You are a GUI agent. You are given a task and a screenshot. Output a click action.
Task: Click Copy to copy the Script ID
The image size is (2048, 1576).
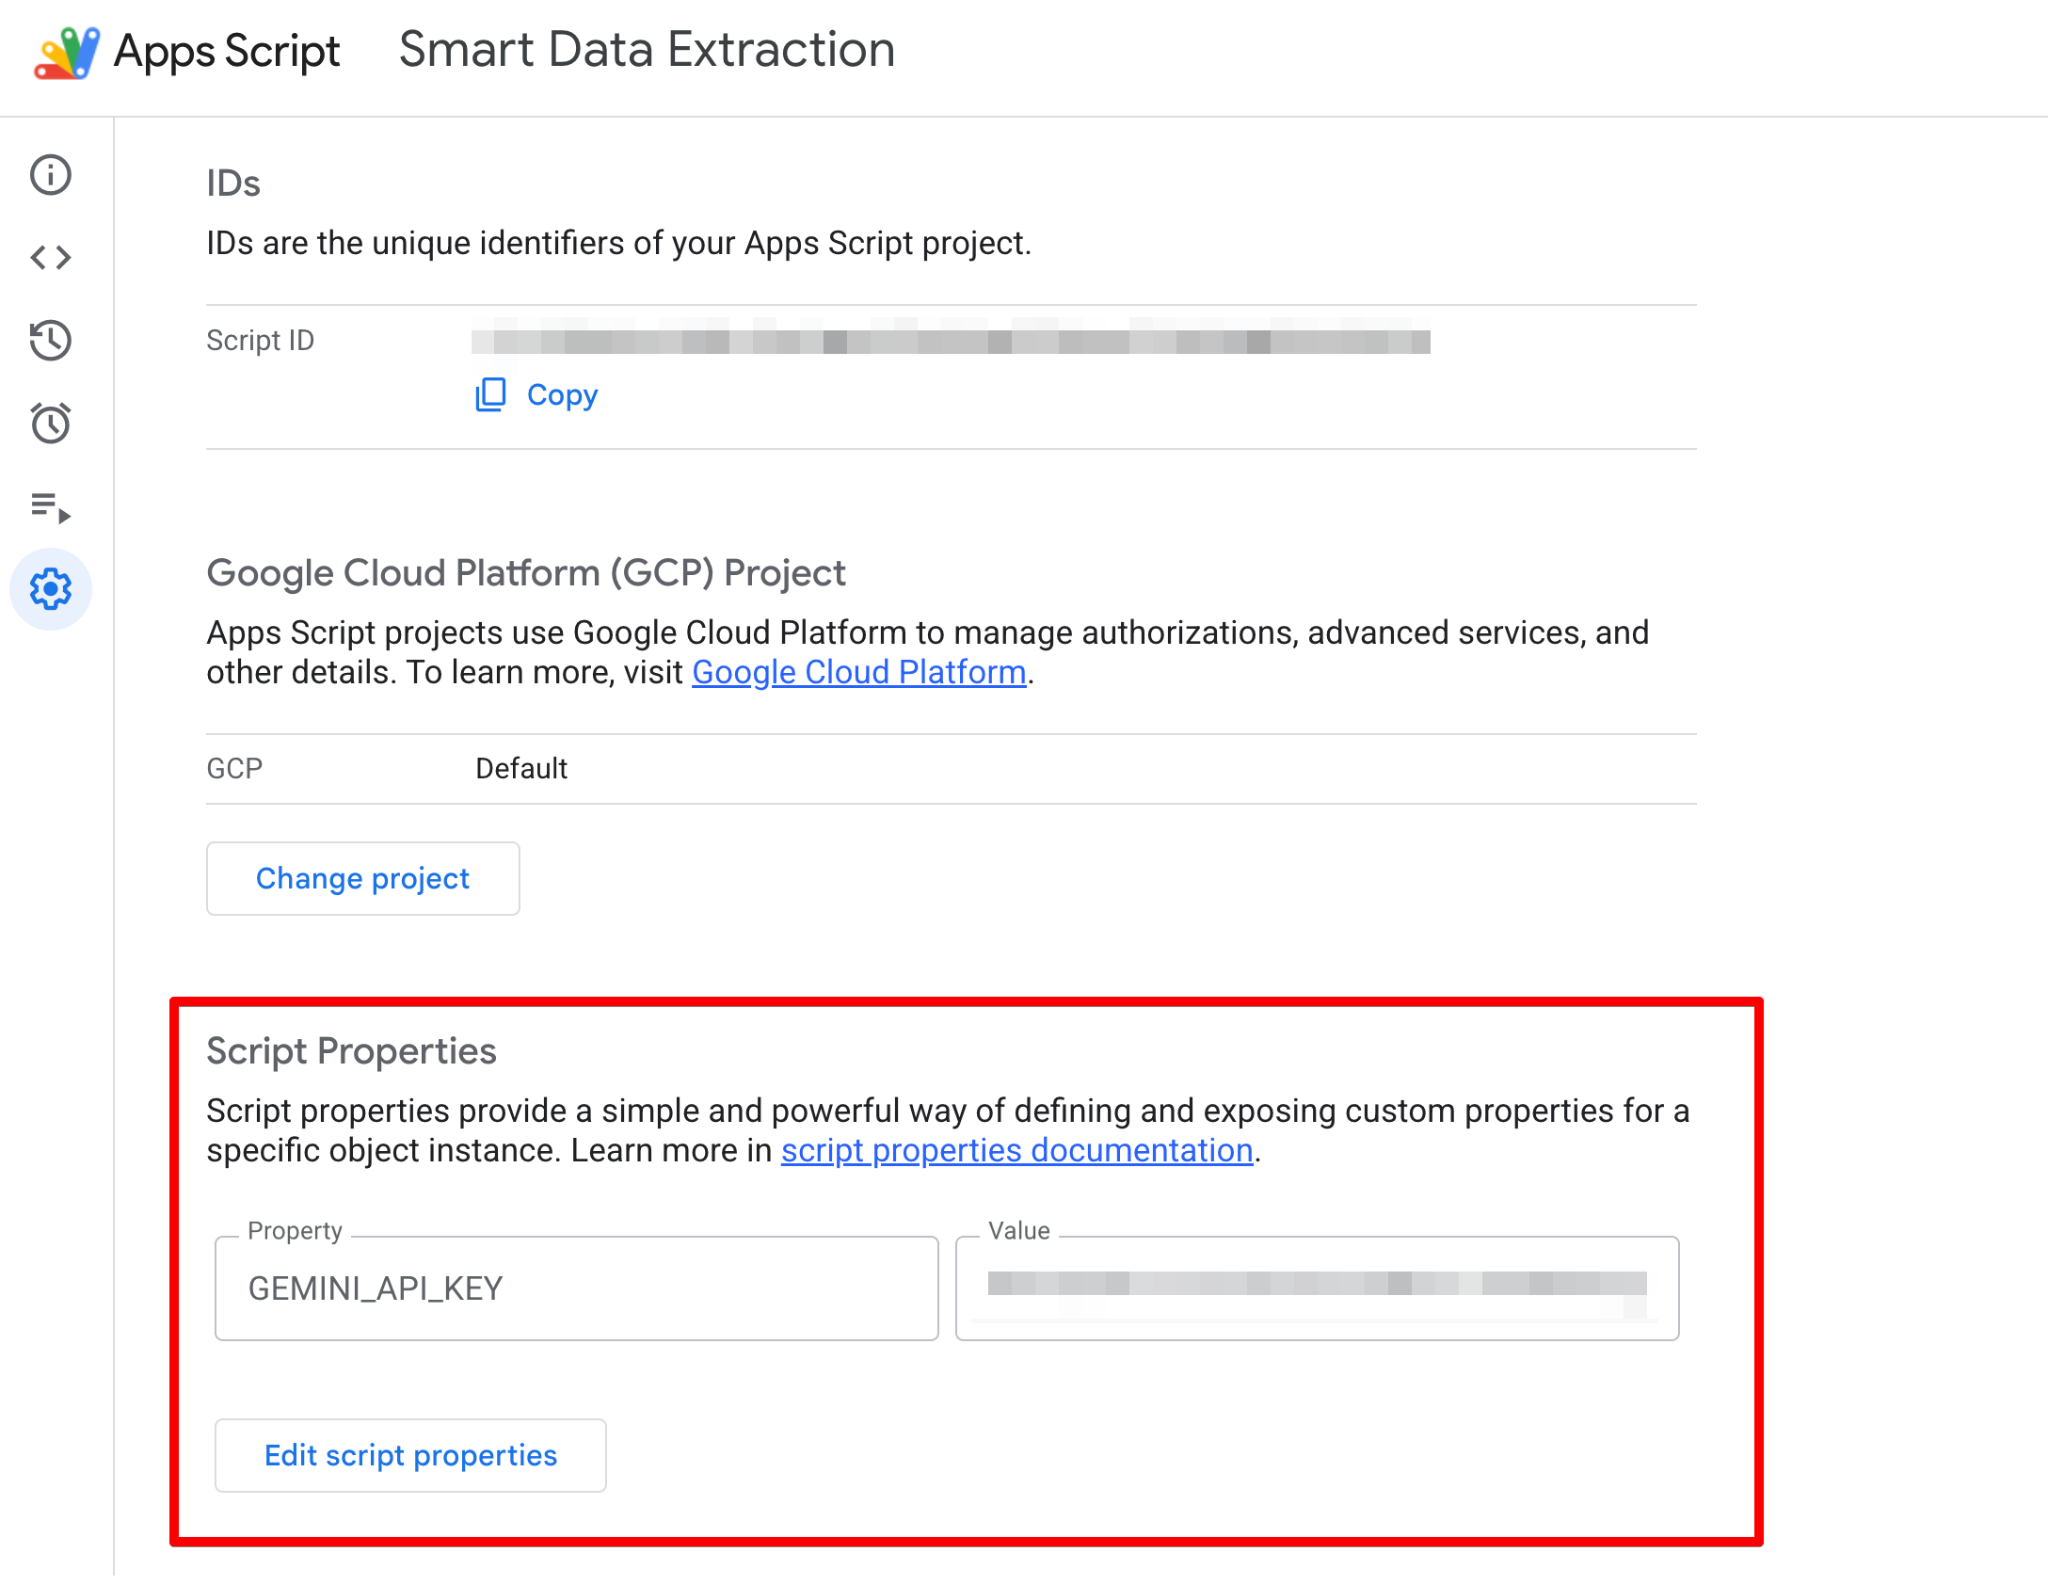562,395
